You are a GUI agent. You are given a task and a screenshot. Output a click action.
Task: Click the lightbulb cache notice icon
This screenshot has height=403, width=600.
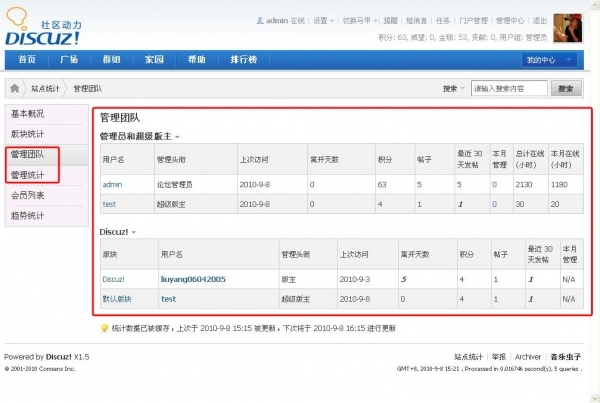pyautogui.click(x=104, y=328)
